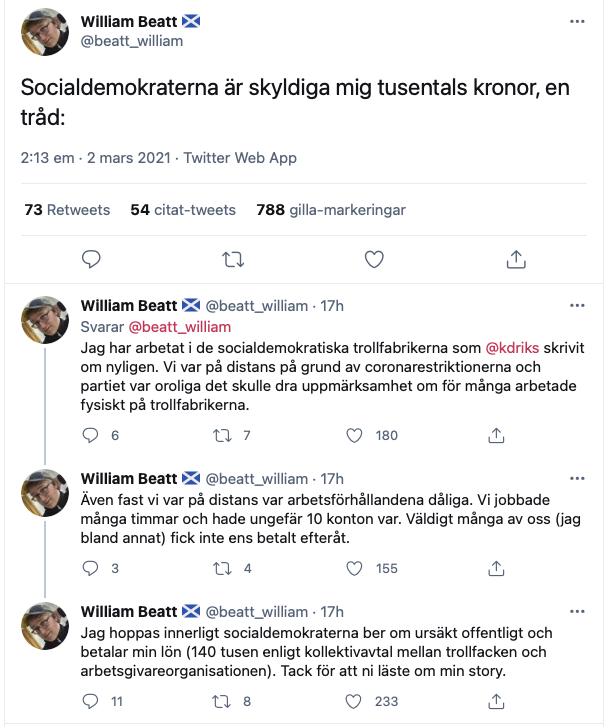
Task: View the 54 citat-tweets list
Action: 183,210
